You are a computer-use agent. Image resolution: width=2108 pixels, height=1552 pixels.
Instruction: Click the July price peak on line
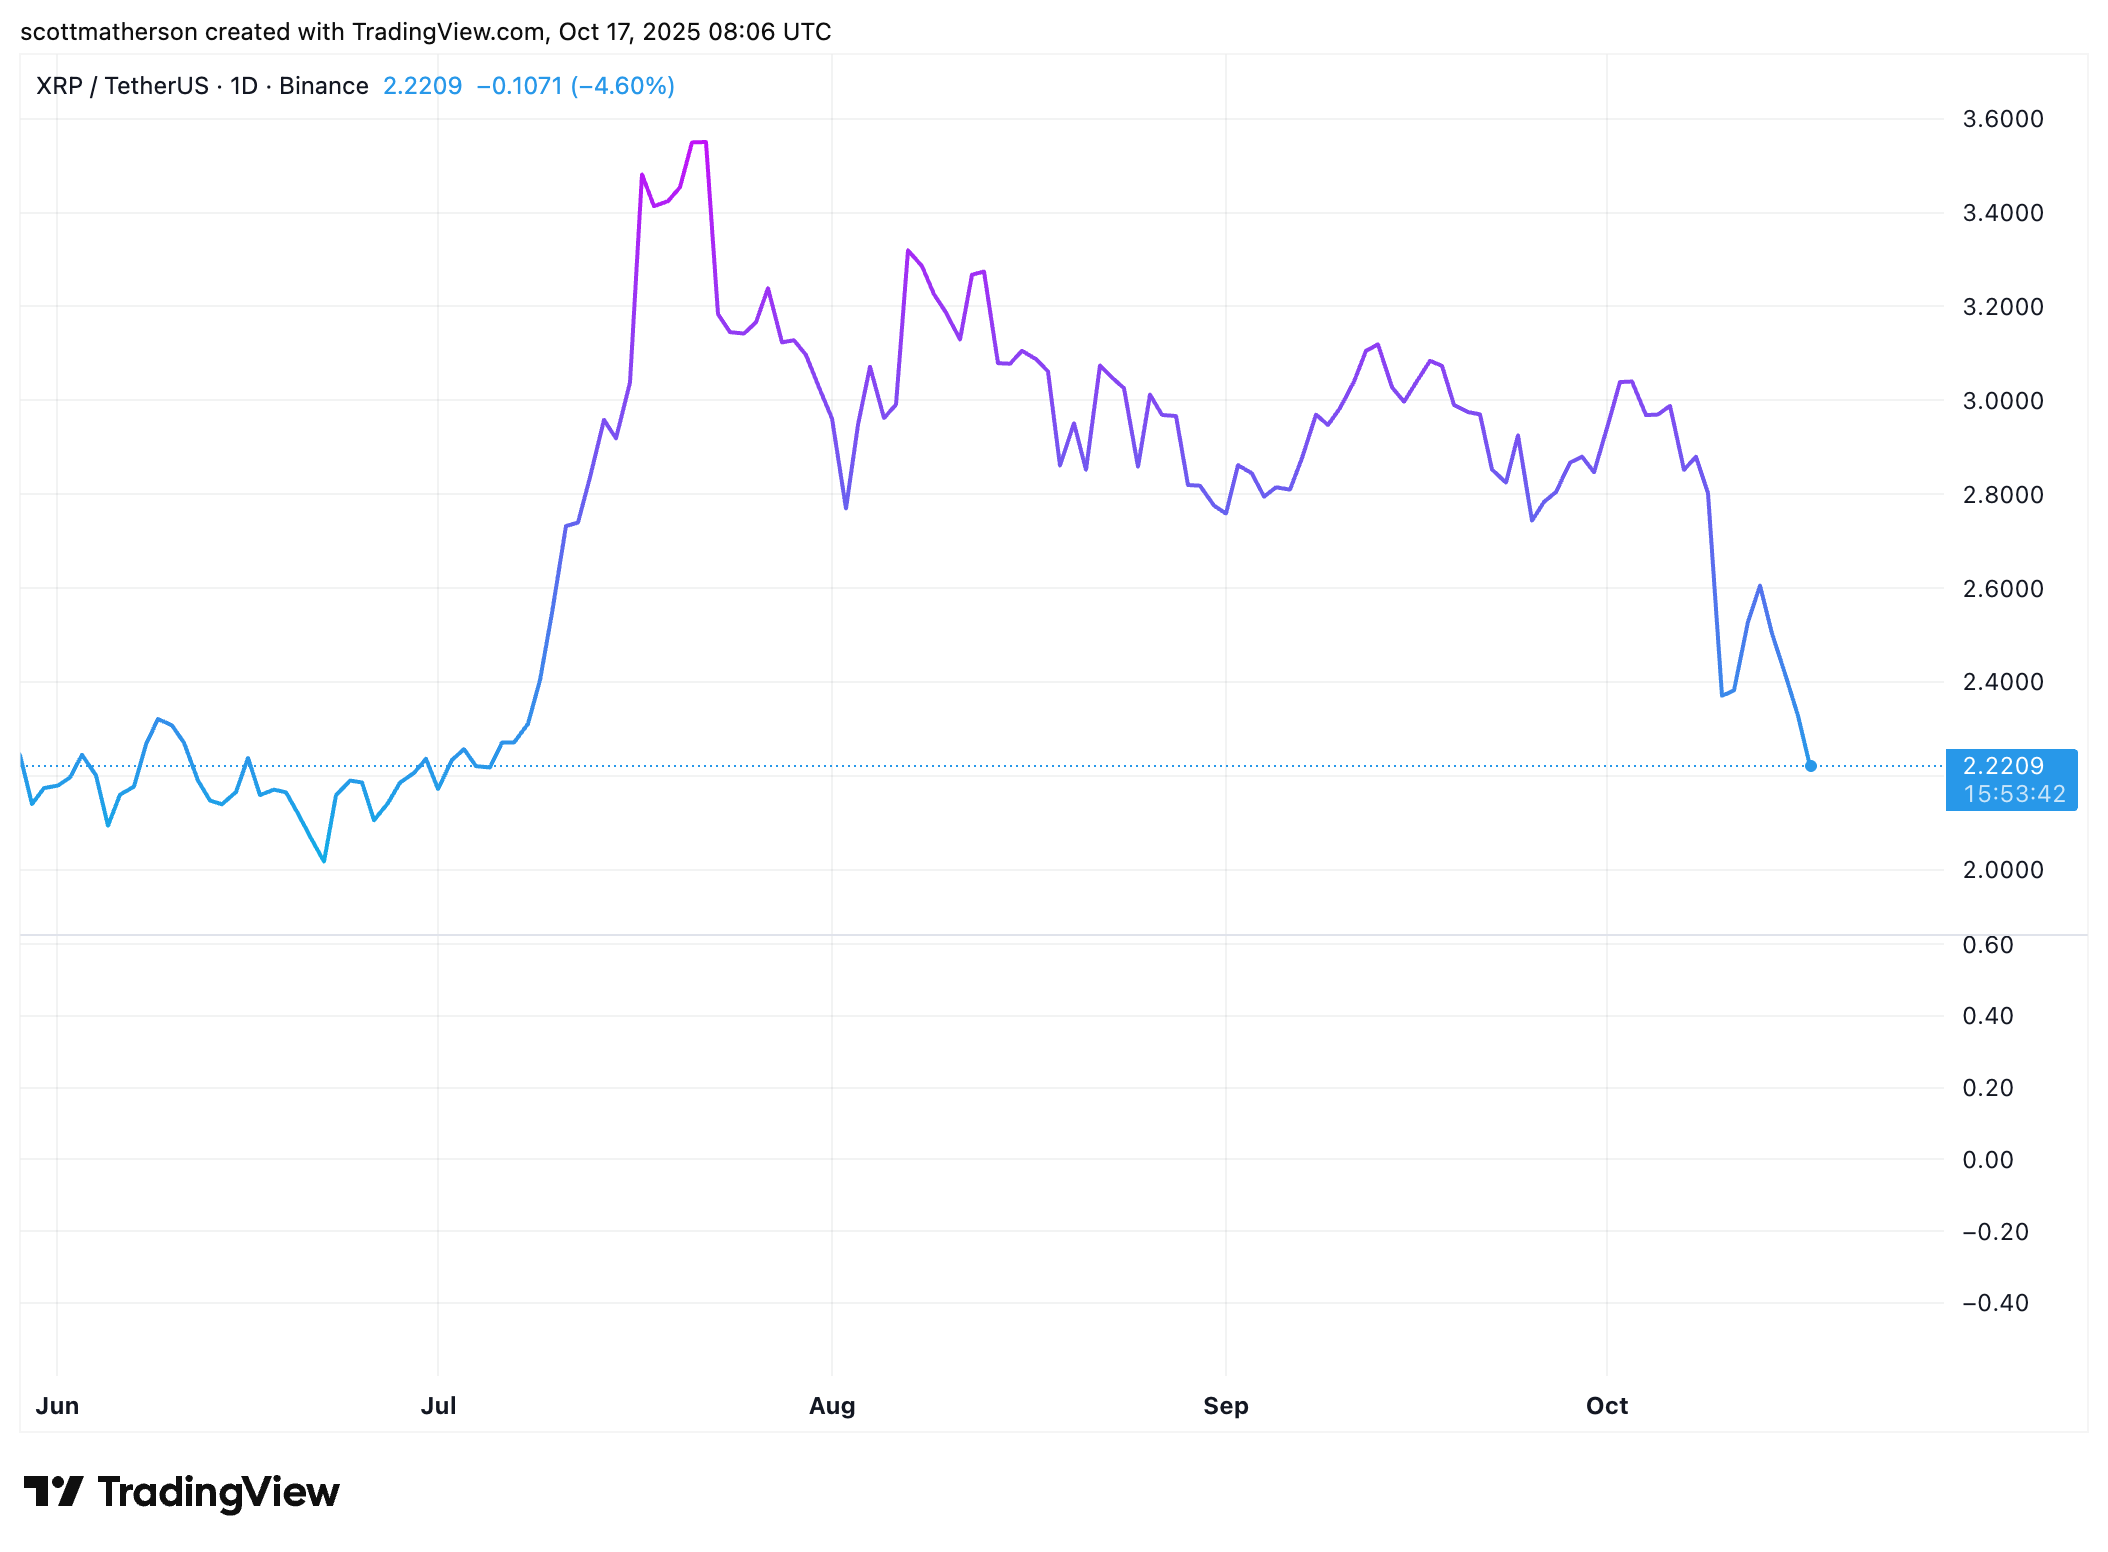click(699, 143)
